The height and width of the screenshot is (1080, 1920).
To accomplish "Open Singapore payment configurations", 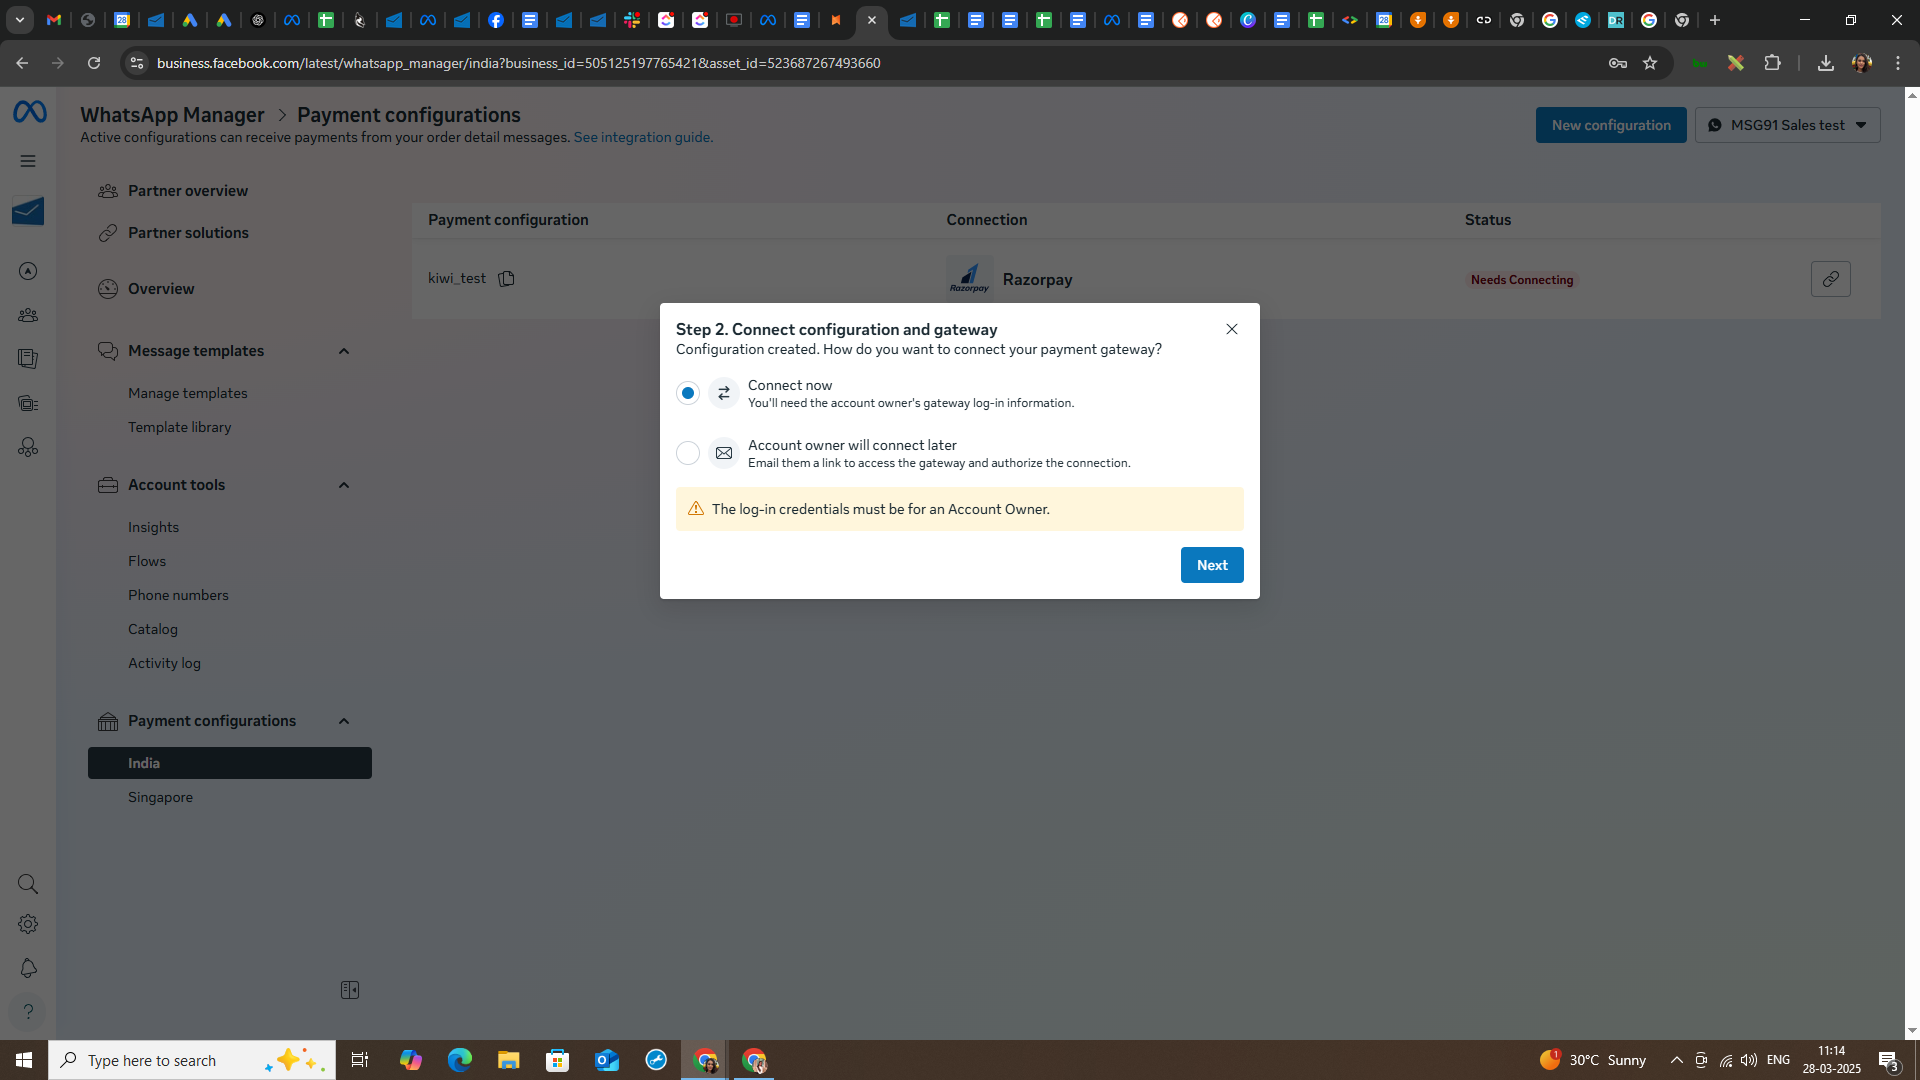I will click(x=160, y=797).
